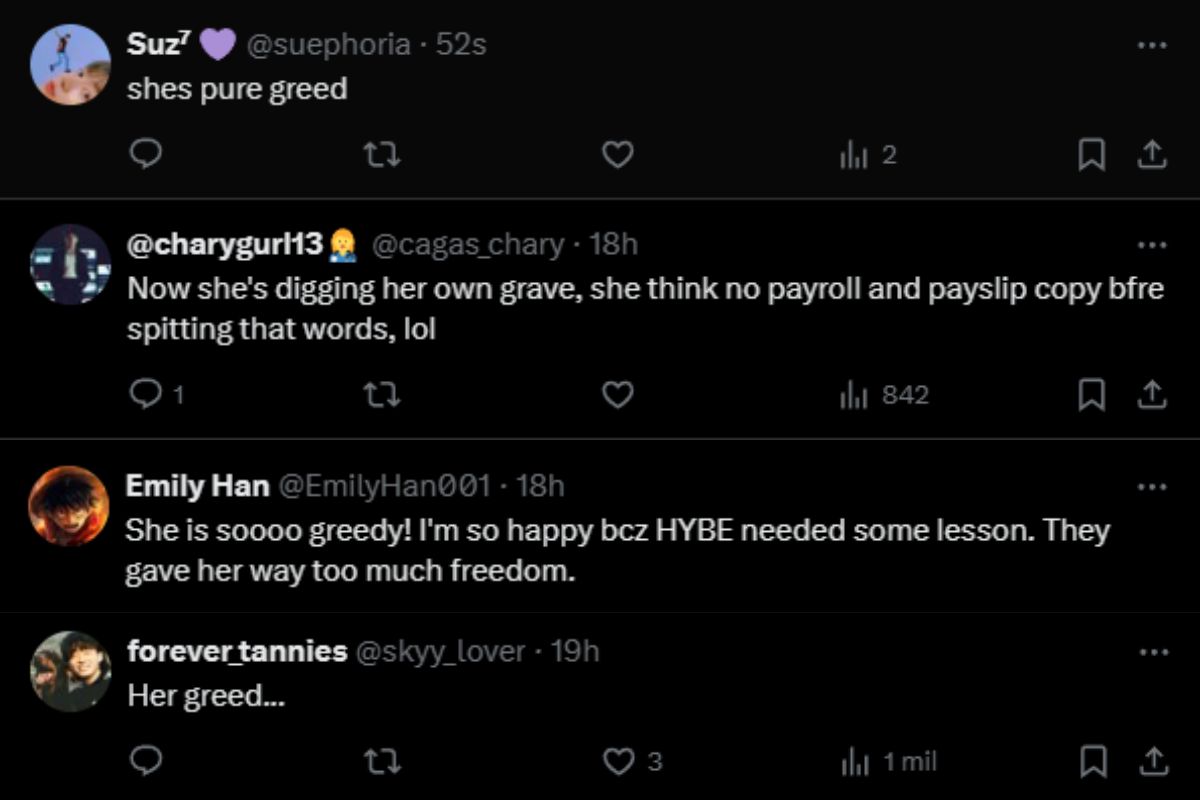Like the charygurl13 payroll tweet
This screenshot has height=800, width=1200.
pos(618,395)
